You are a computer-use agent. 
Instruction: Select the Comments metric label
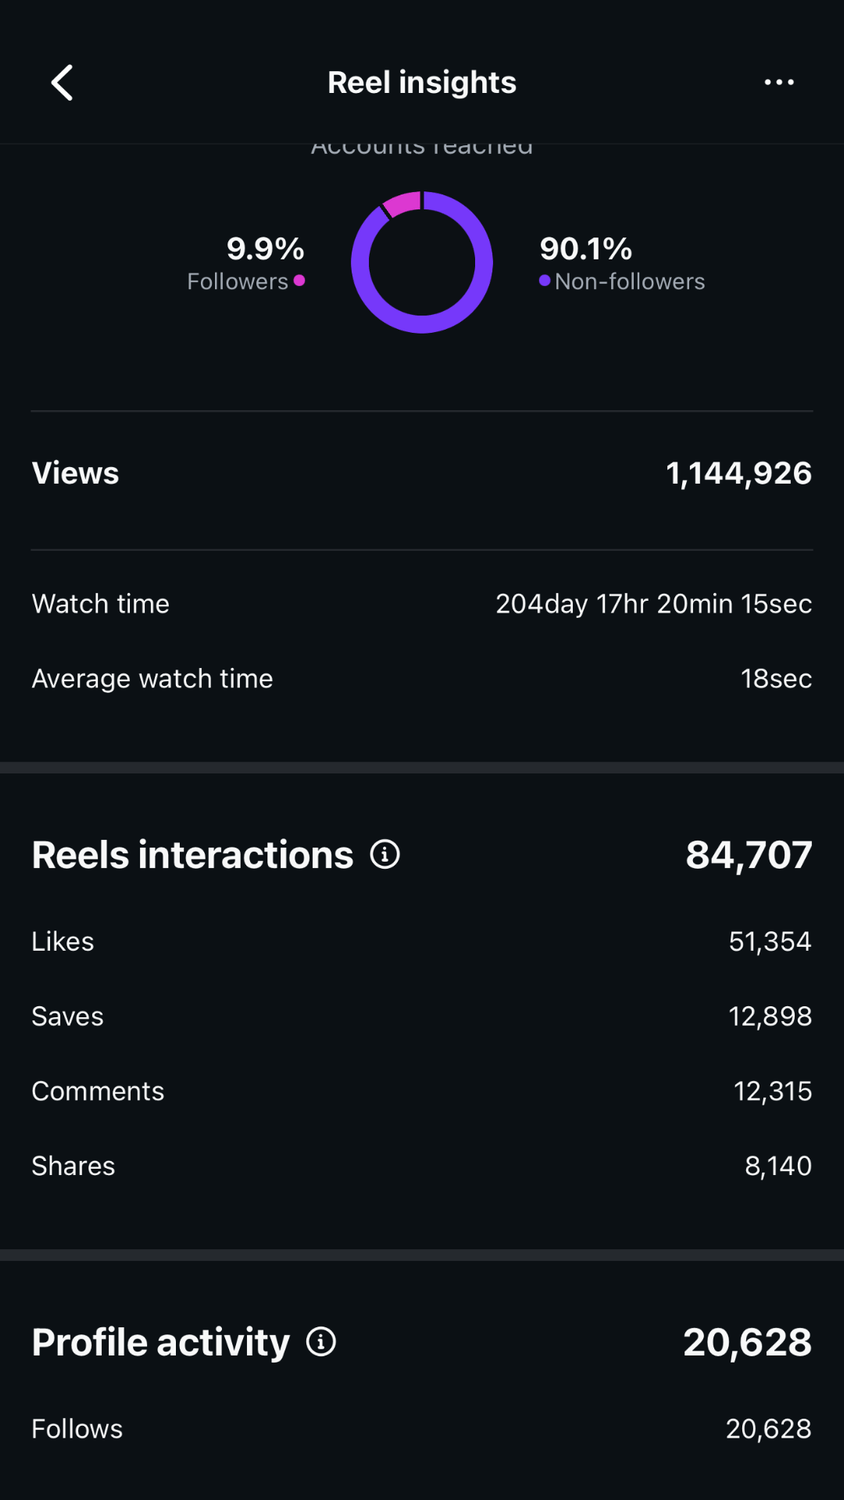97,1091
